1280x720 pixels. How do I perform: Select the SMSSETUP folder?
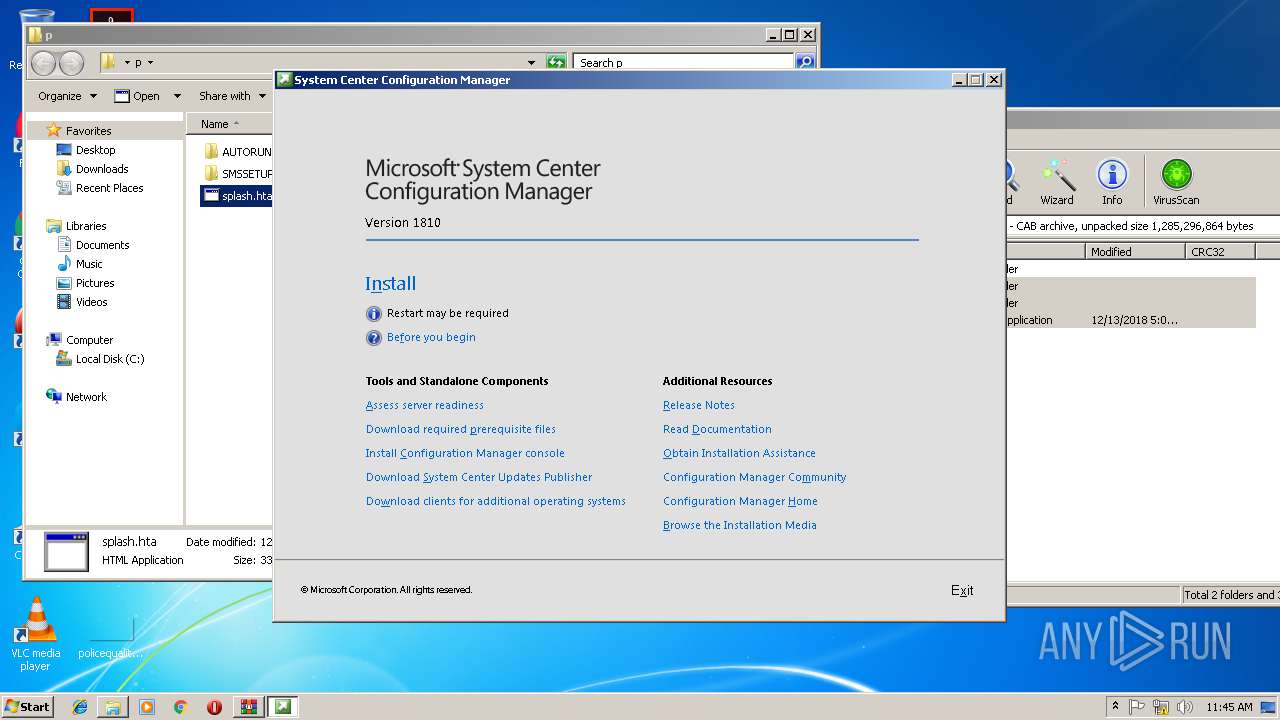point(237,174)
